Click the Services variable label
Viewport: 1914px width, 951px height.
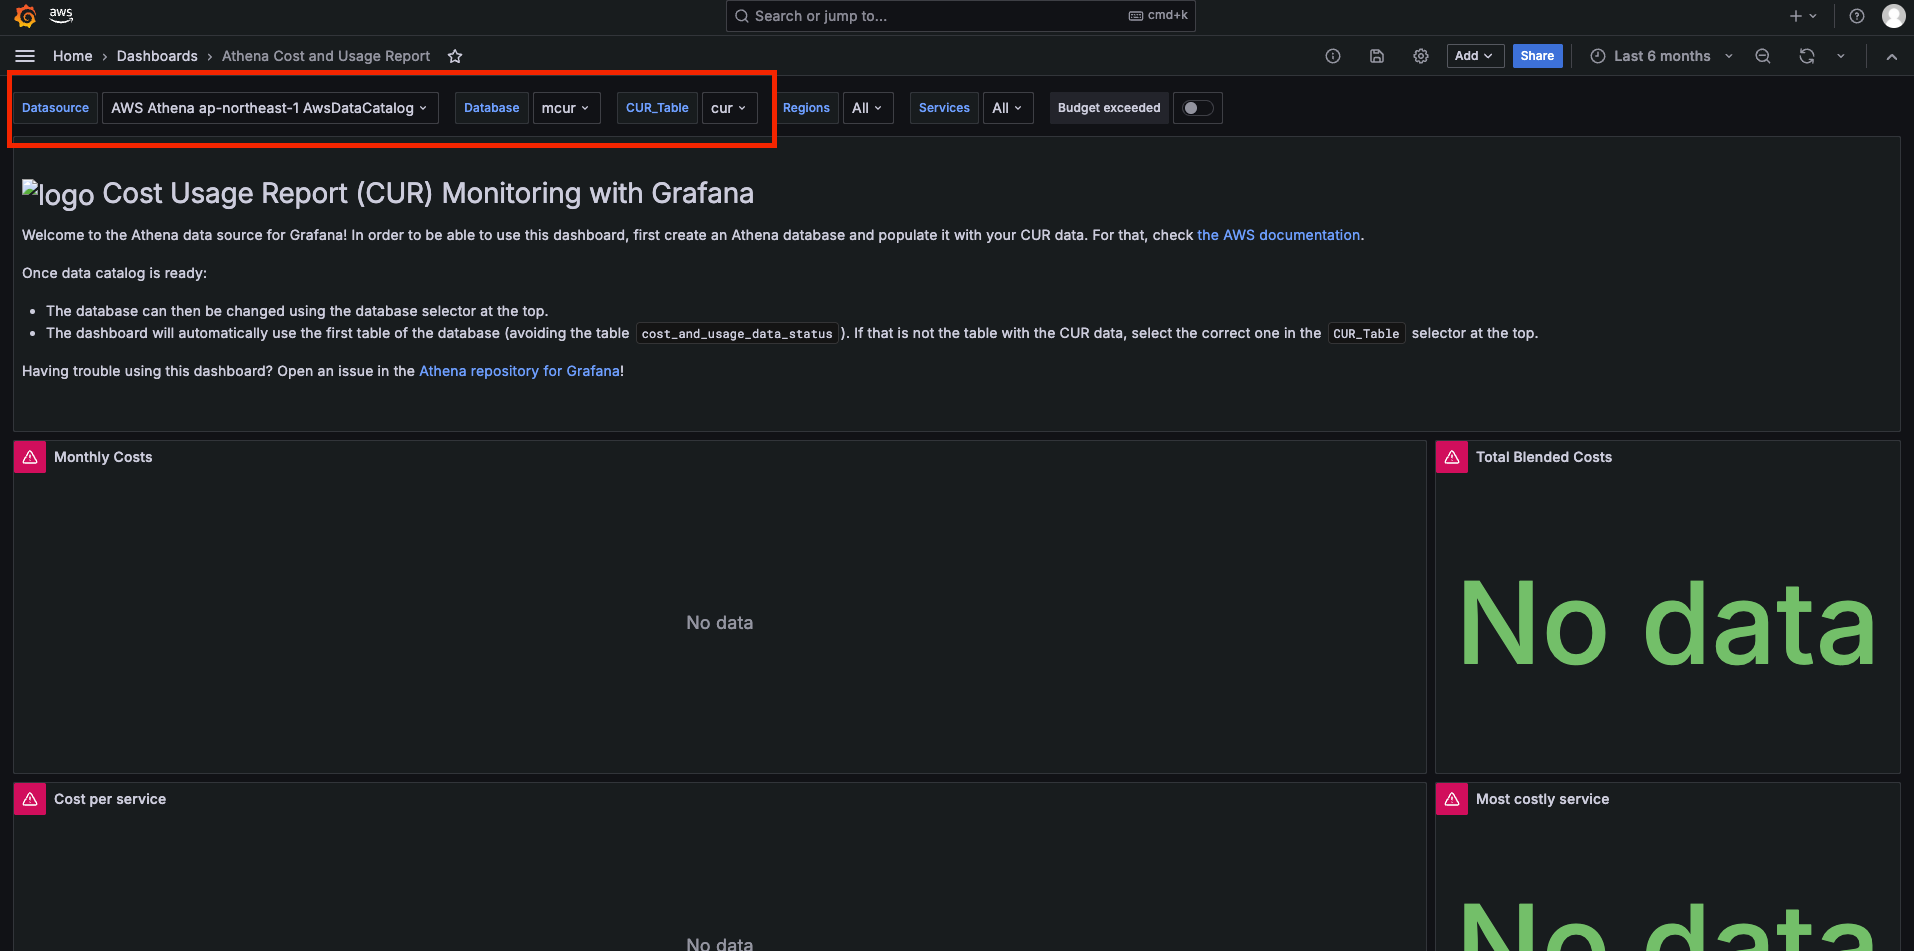[944, 108]
